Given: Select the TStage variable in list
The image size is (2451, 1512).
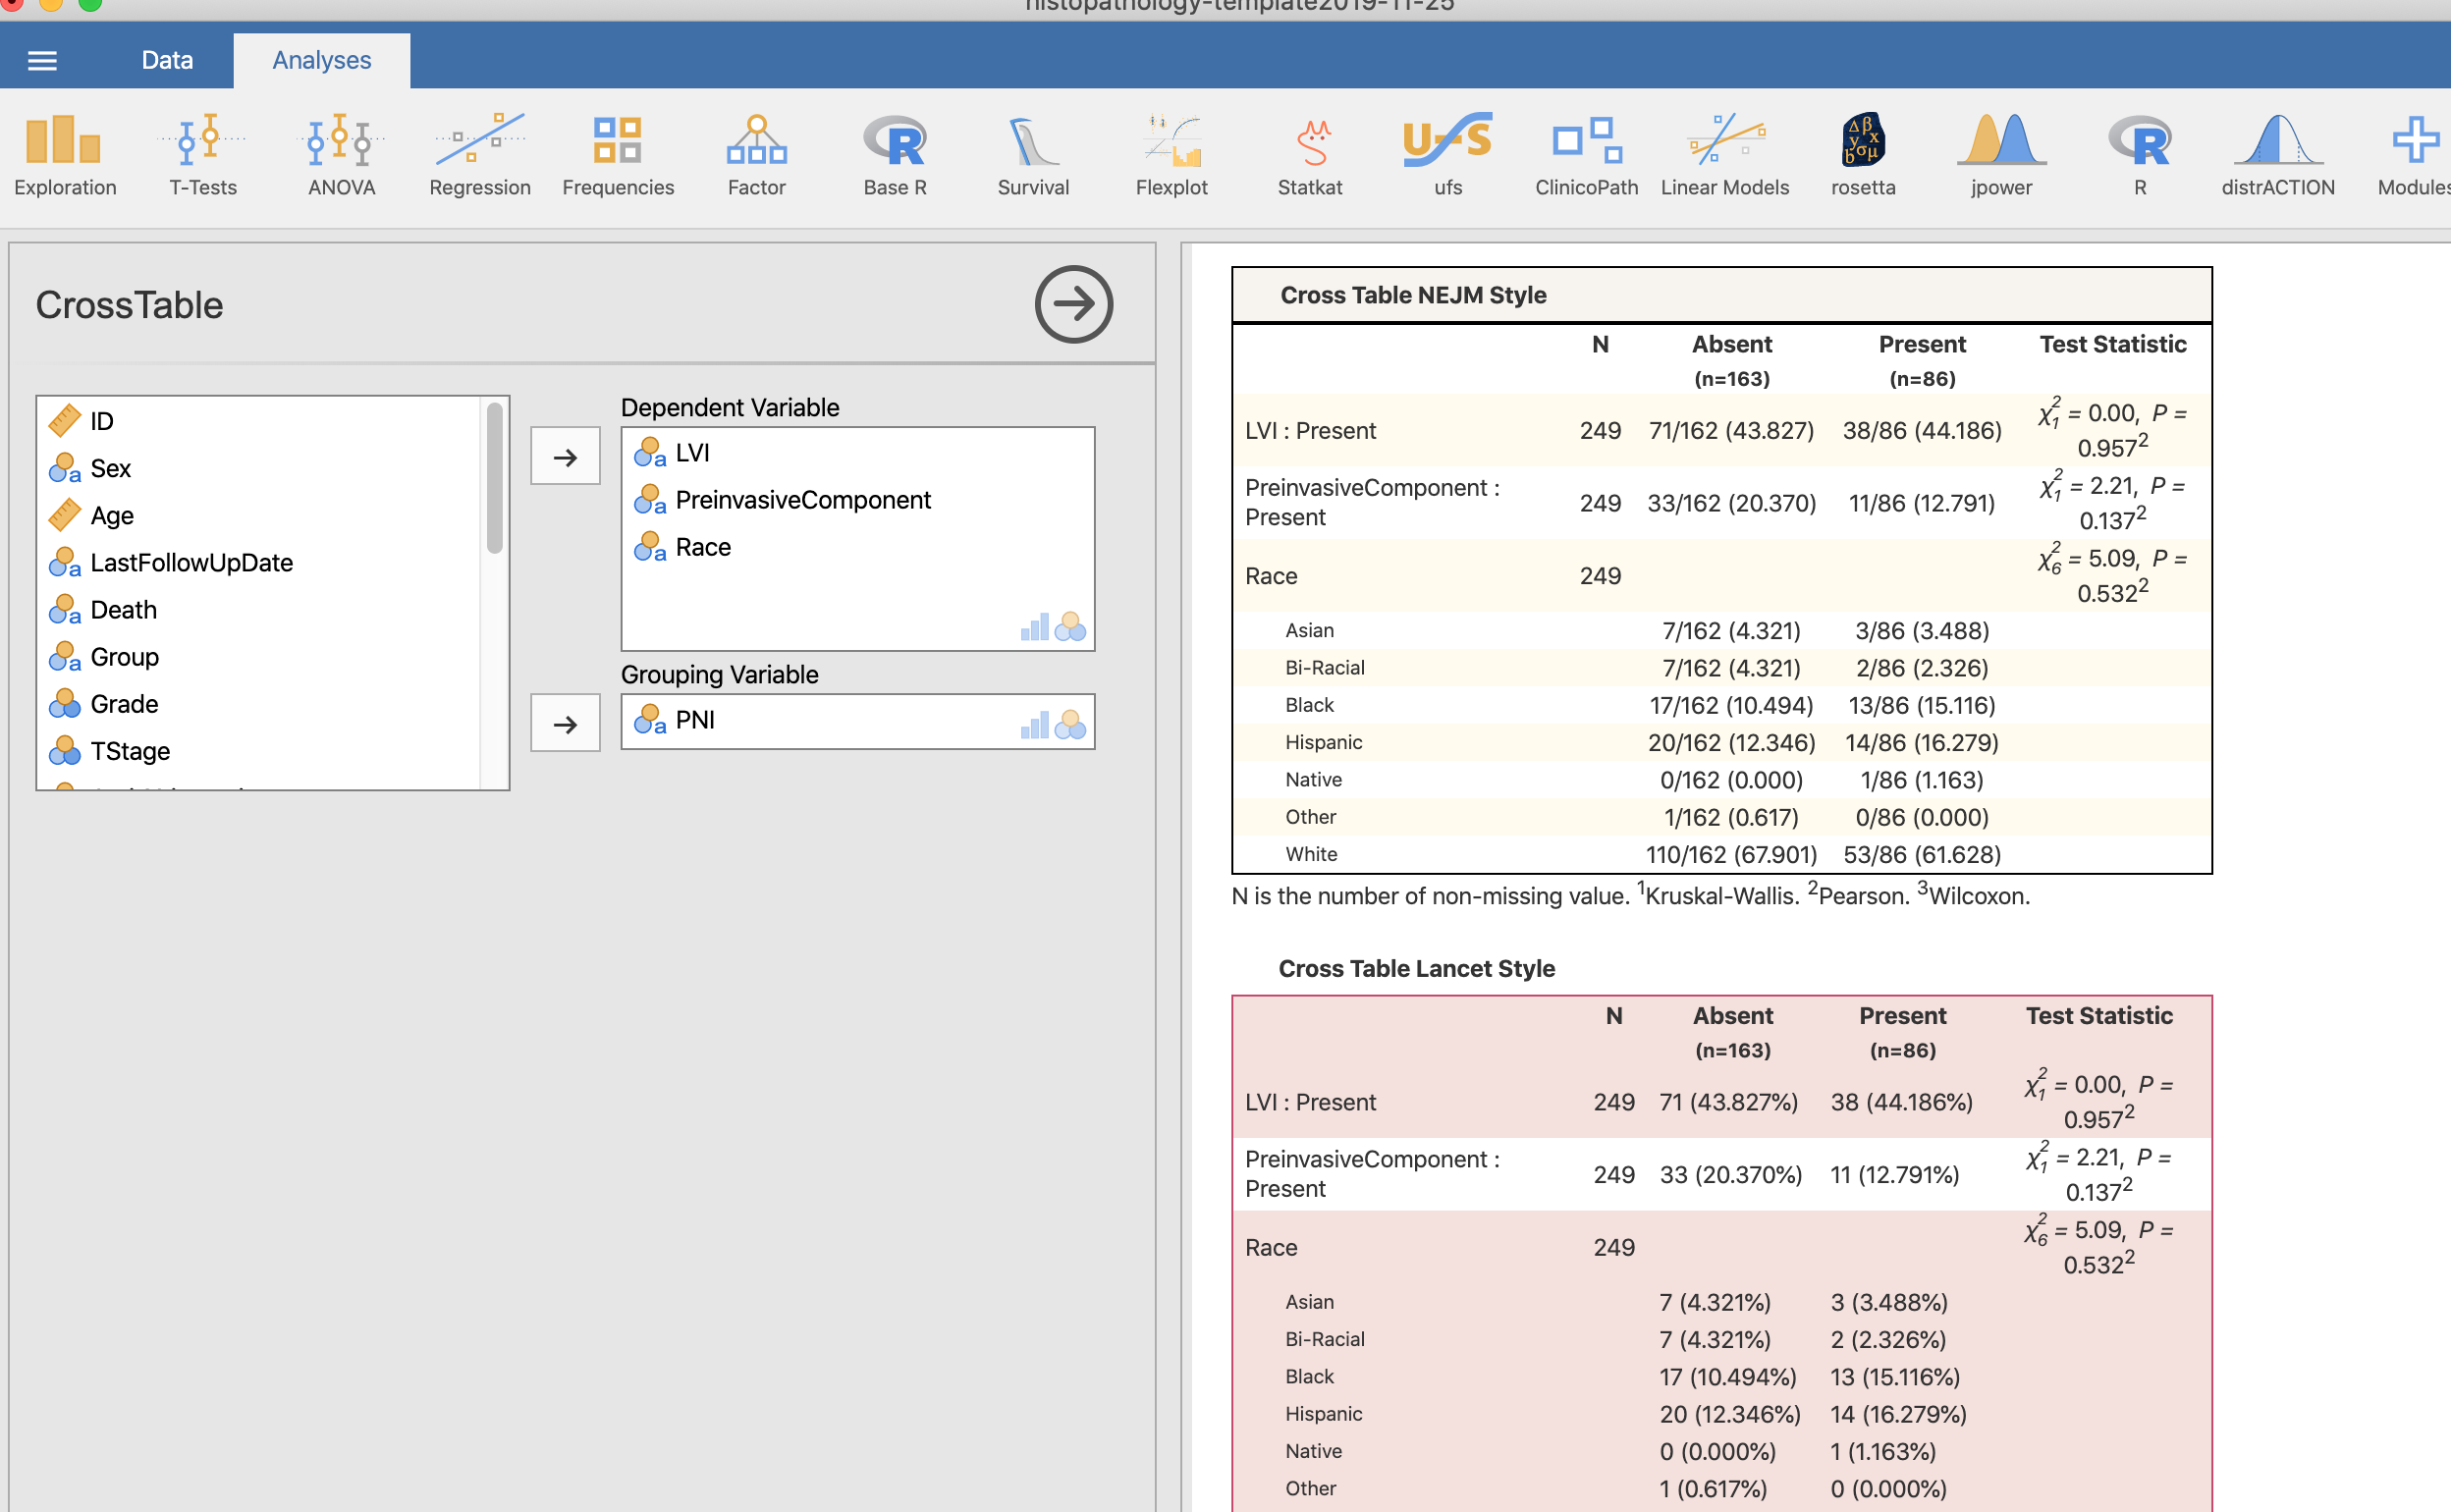Looking at the screenshot, I should [x=130, y=751].
